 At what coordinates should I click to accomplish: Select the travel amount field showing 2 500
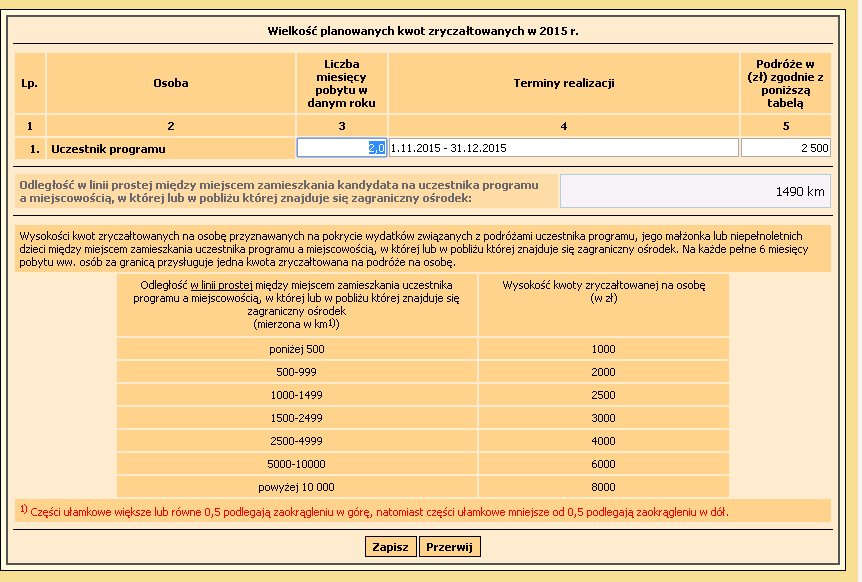pos(786,148)
